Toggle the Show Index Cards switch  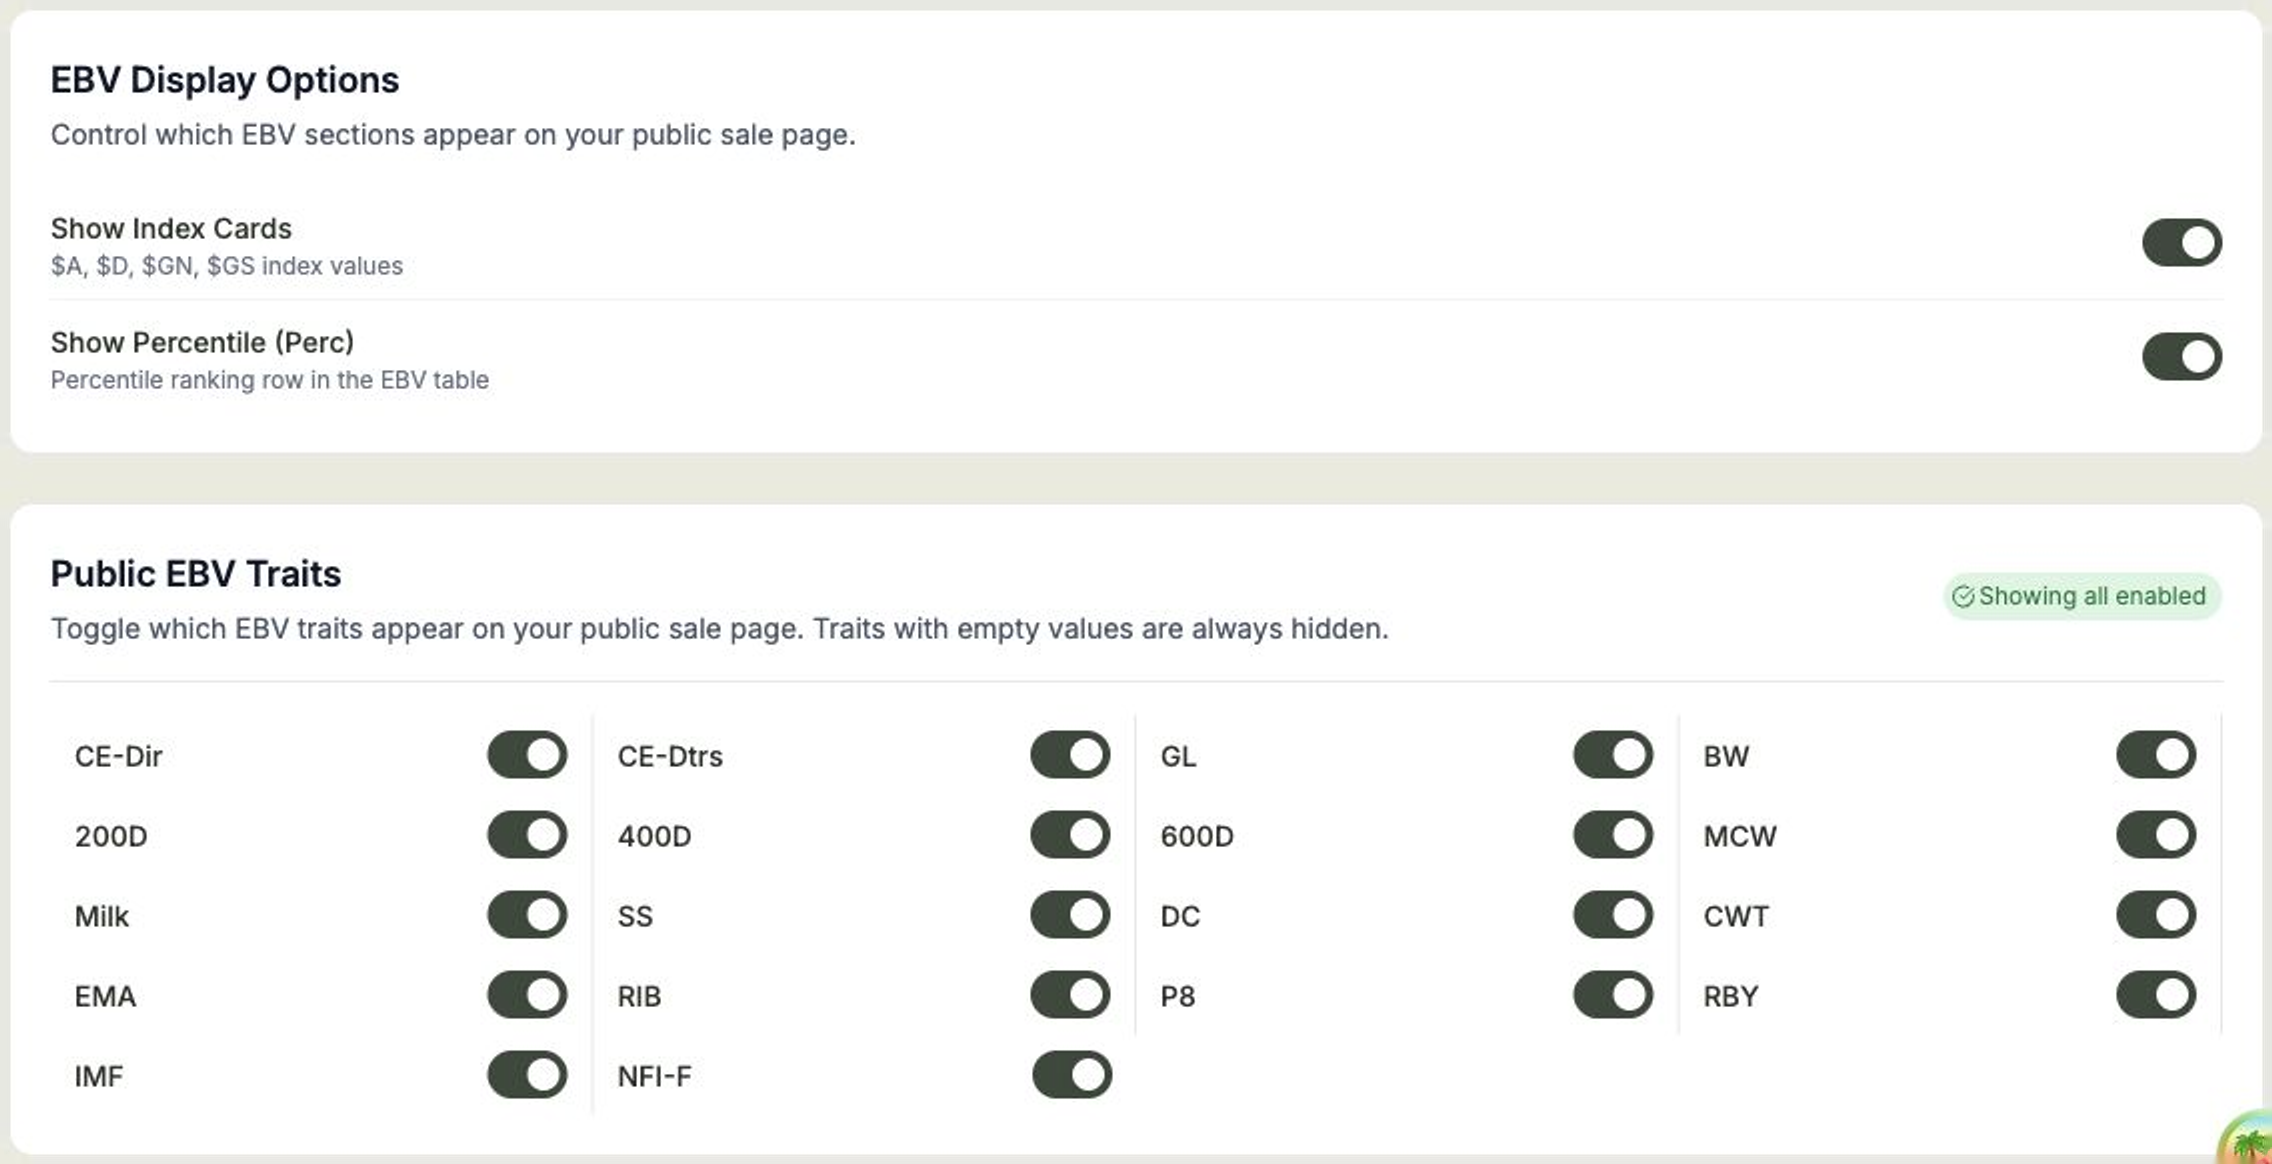point(2181,243)
